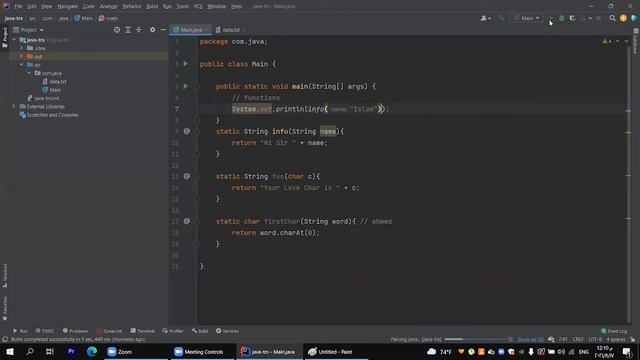The image size is (640, 360).
Task: Change UTF-8 file encoding in status bar
Action: (x=595, y=339)
